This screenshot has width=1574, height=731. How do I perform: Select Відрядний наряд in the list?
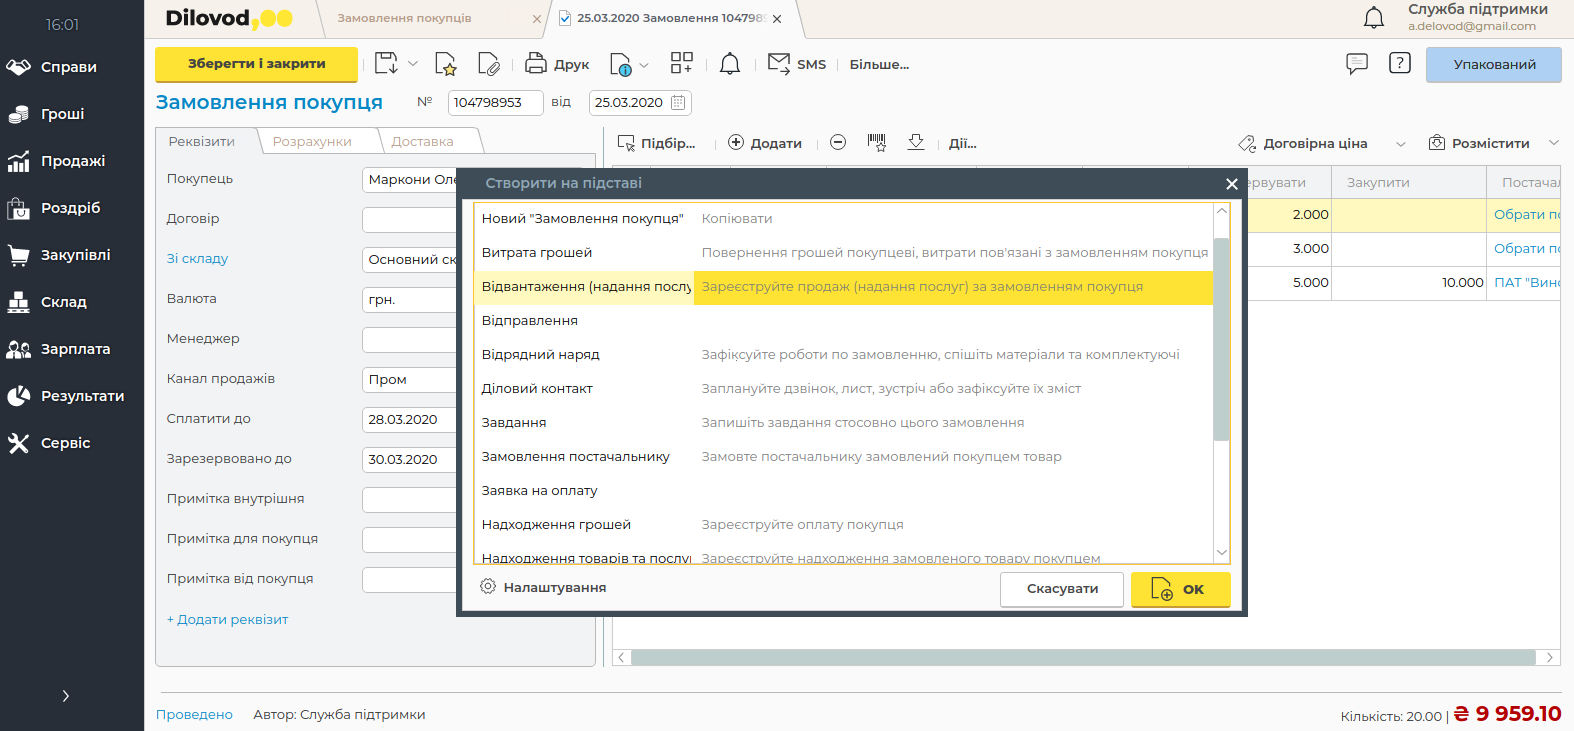pos(540,355)
